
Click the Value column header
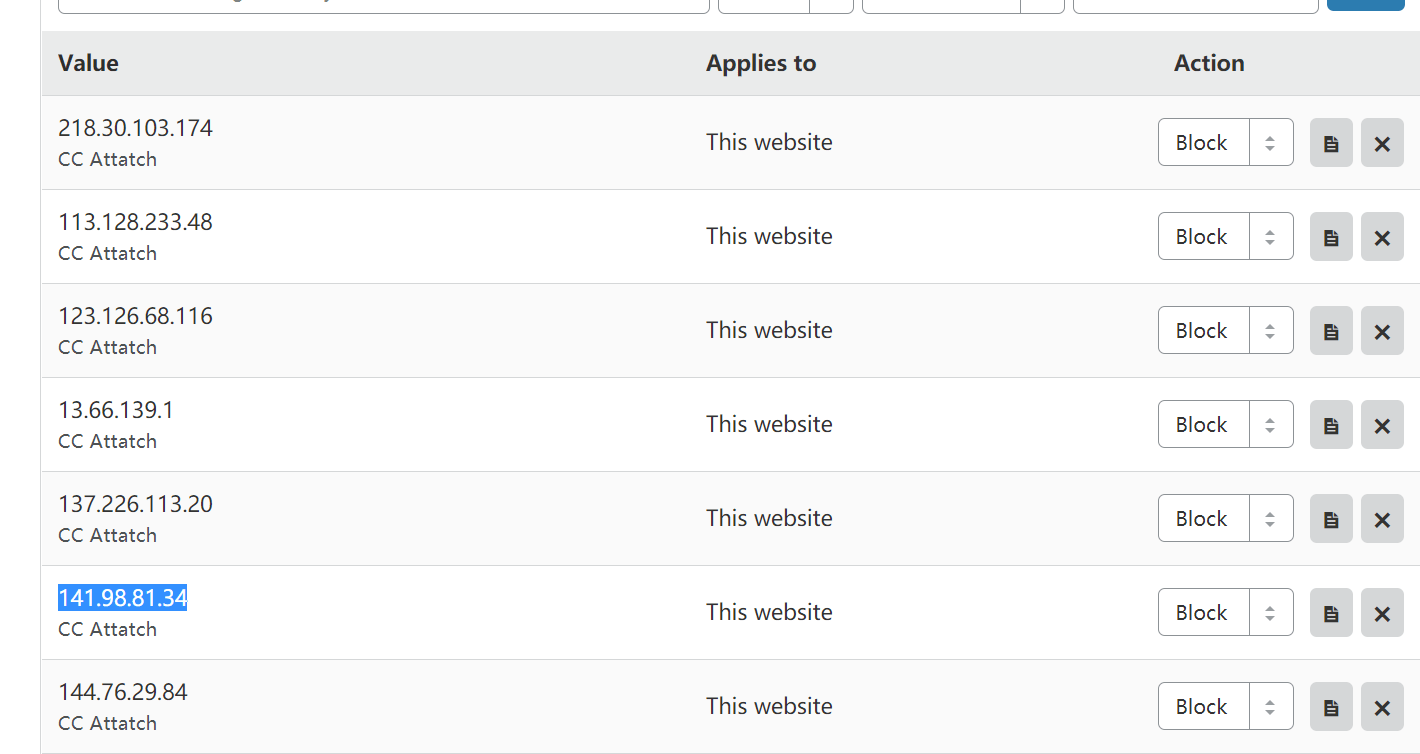tap(88, 63)
